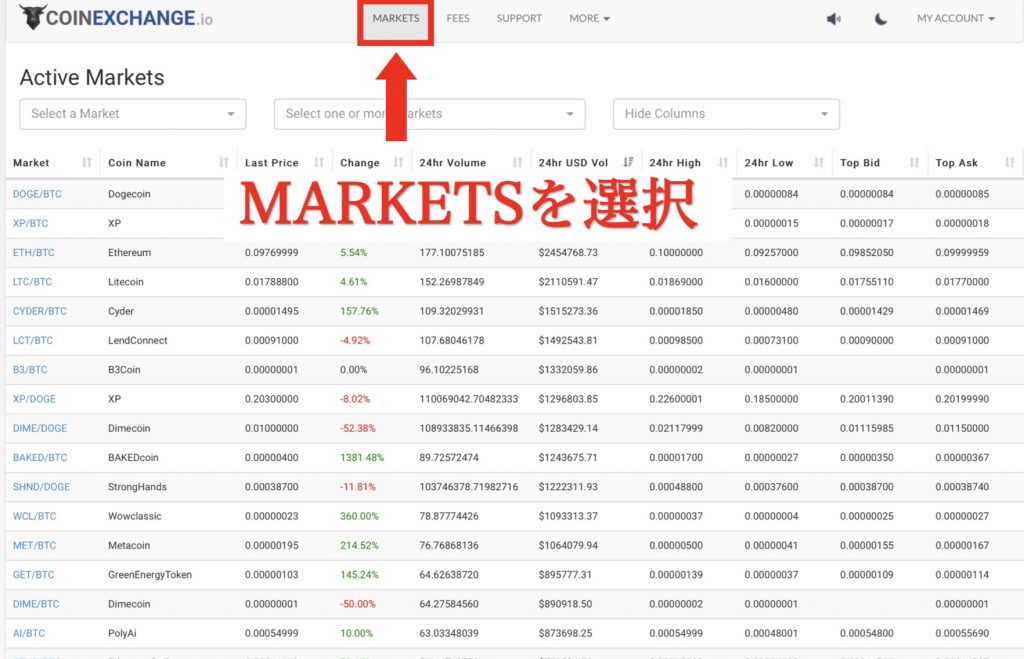This screenshot has width=1024, height=659.
Task: Click the PolyAi coin name
Action: point(122,634)
